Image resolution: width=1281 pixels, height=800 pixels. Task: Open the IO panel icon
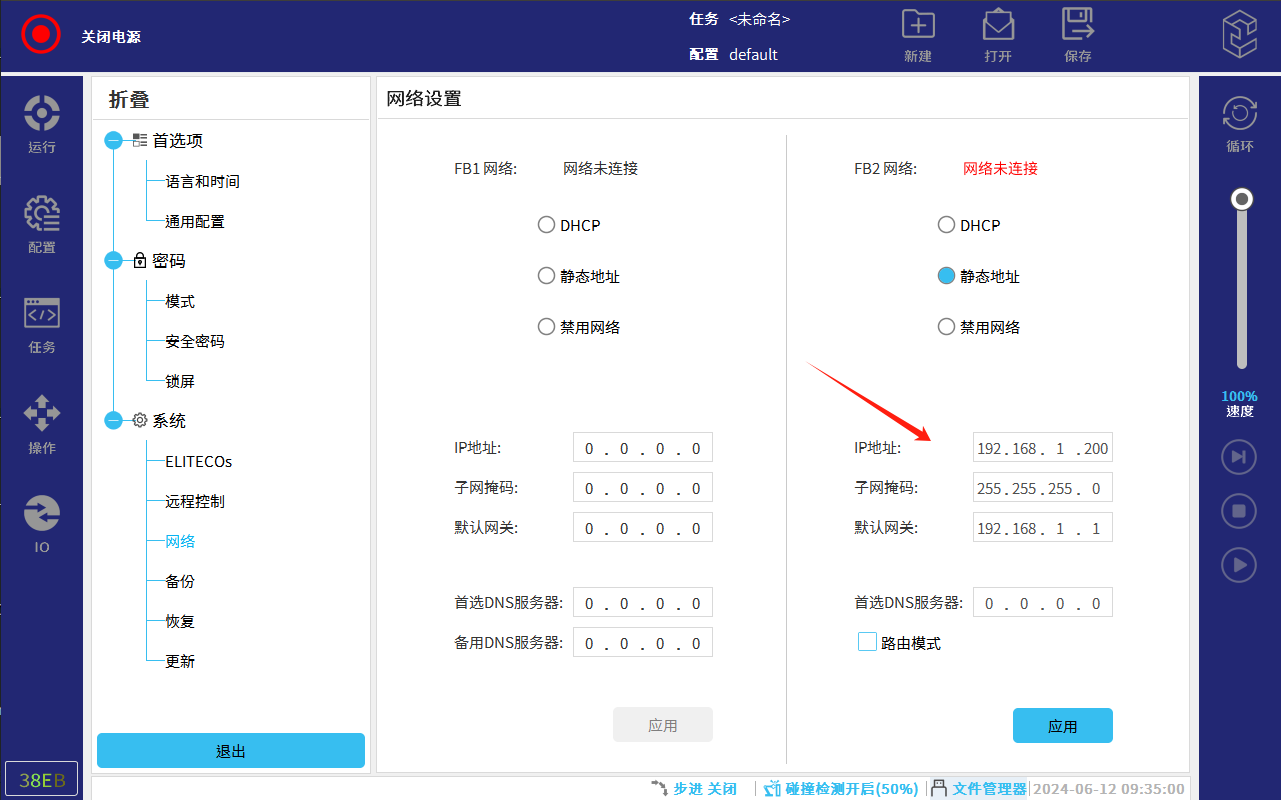[42, 514]
